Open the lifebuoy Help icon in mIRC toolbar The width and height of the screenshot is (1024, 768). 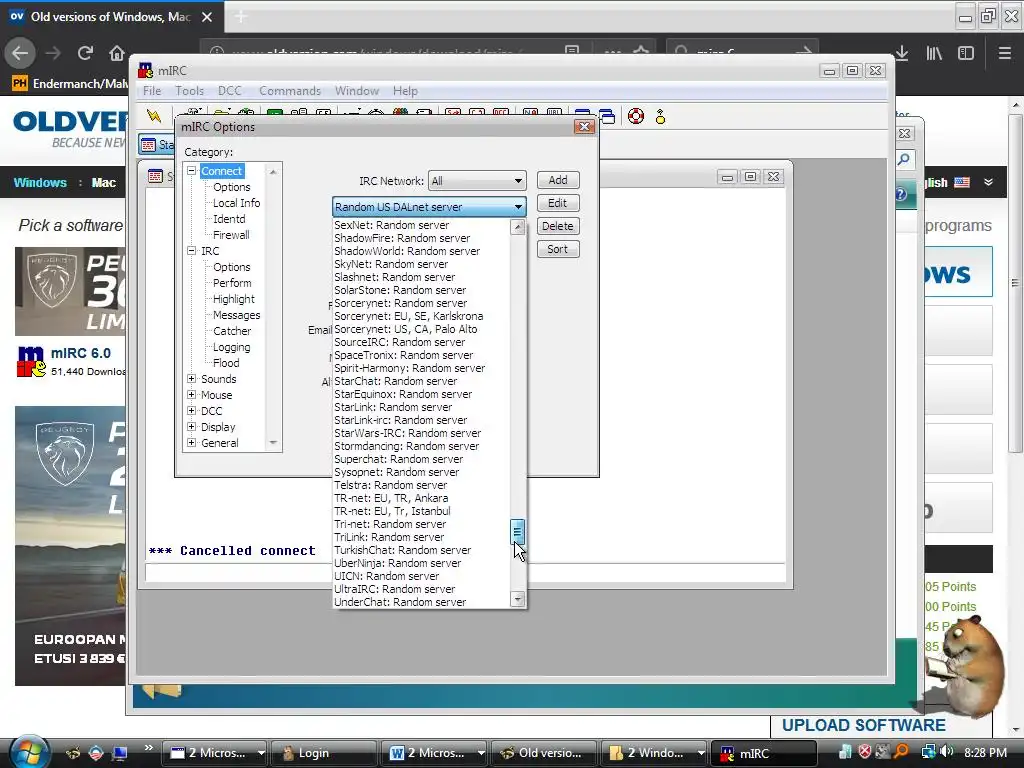click(635, 116)
